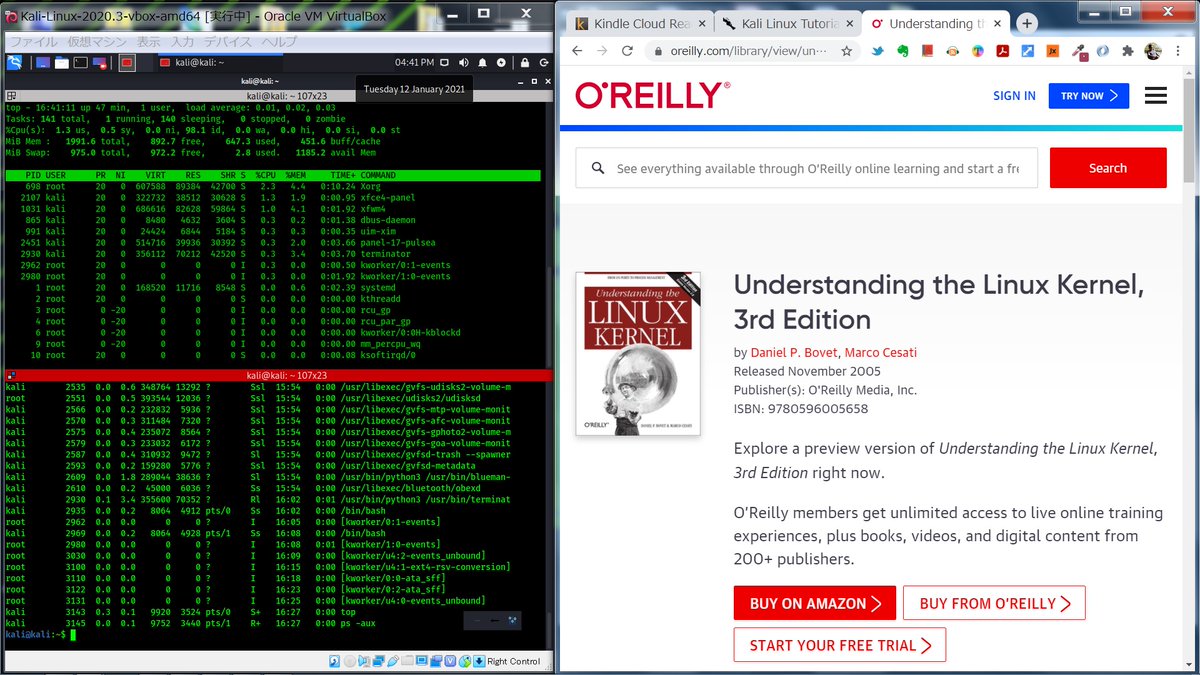This screenshot has width=1200, height=675.
Task: Click the logout power icon in Kali panel
Action: (x=543, y=62)
